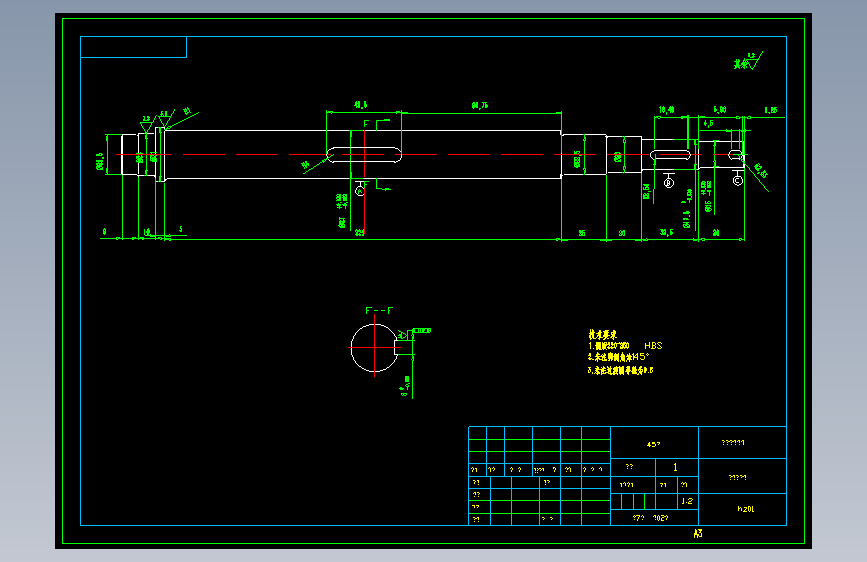Click the 5 dimension text near left baseline
This screenshot has width=867, height=562.
tap(181, 229)
